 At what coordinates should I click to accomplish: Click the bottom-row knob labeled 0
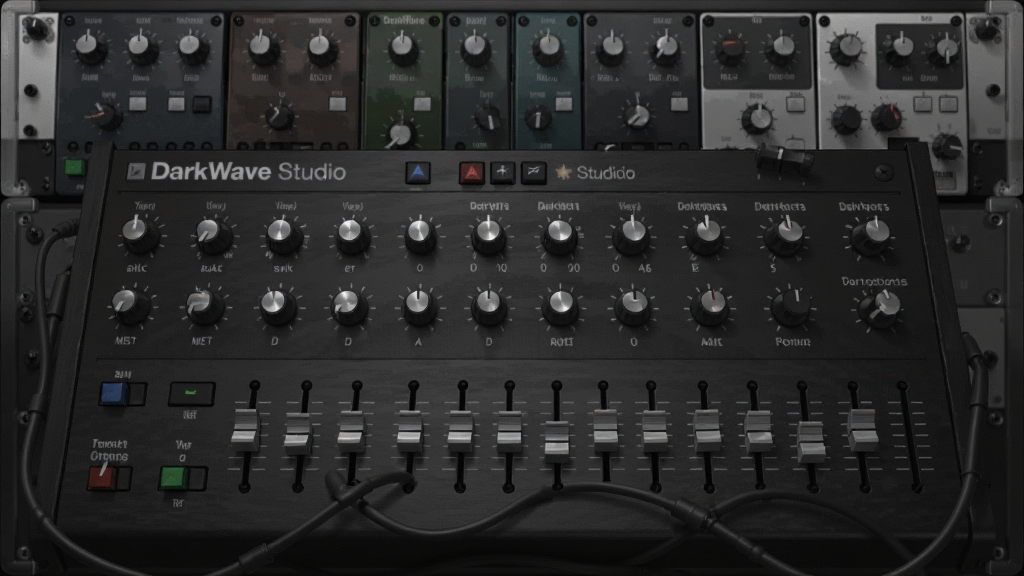[633, 308]
